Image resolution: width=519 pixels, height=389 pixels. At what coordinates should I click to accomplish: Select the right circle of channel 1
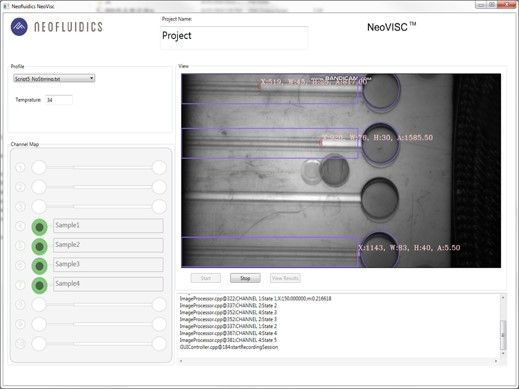click(159, 167)
